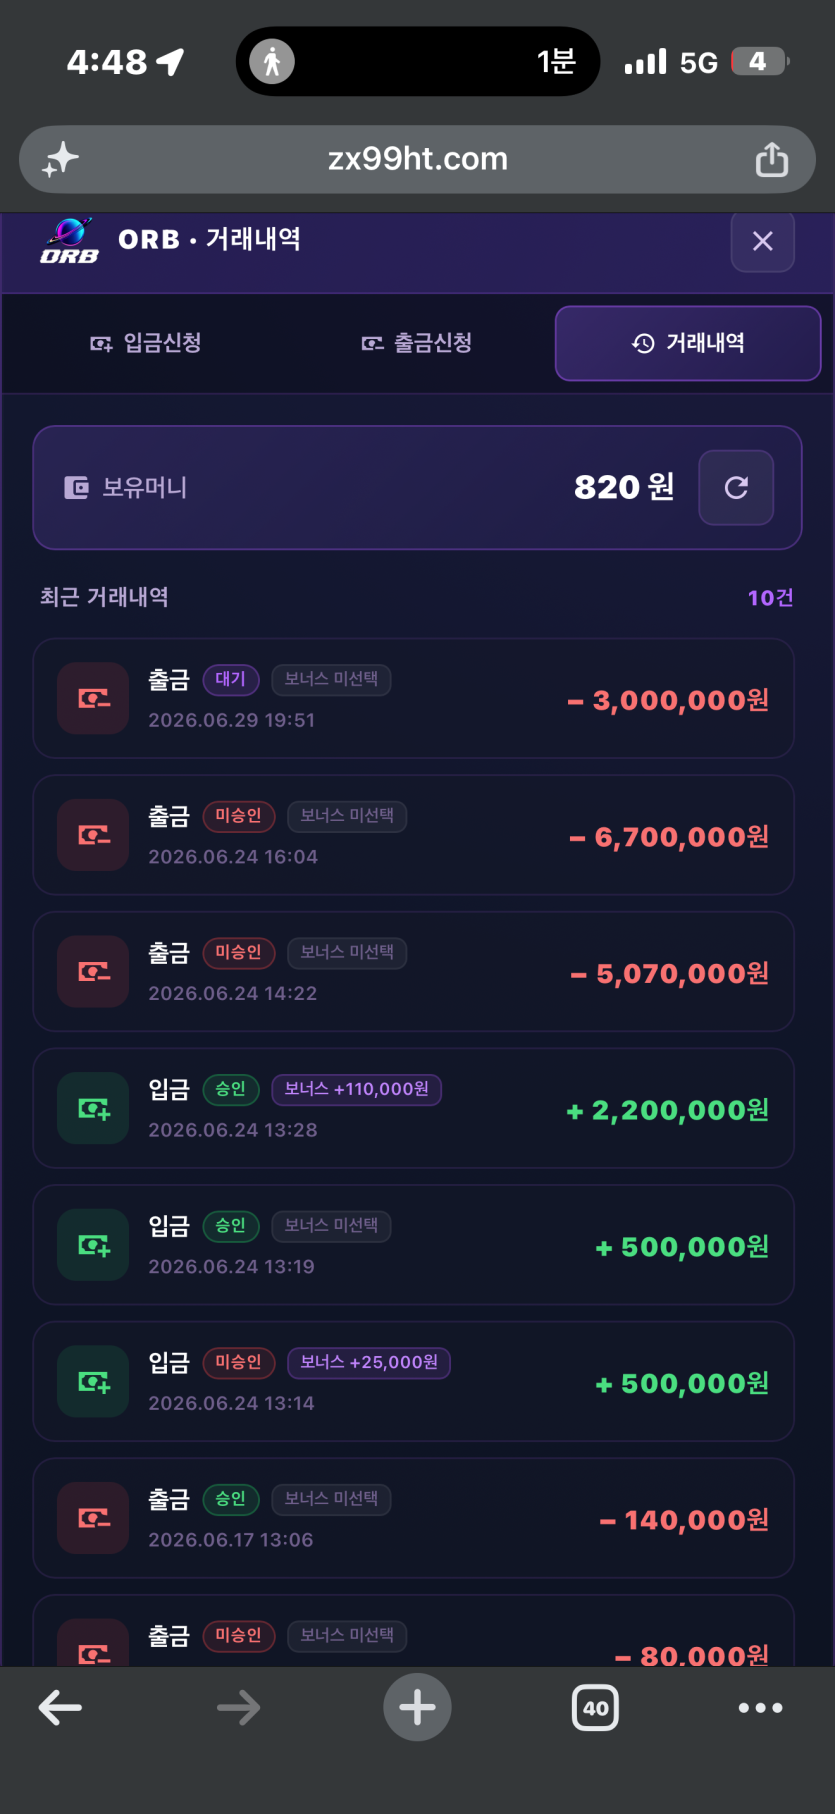Tap the 보너스 +110,000원 badge
This screenshot has width=835, height=1814.
[357, 1089]
